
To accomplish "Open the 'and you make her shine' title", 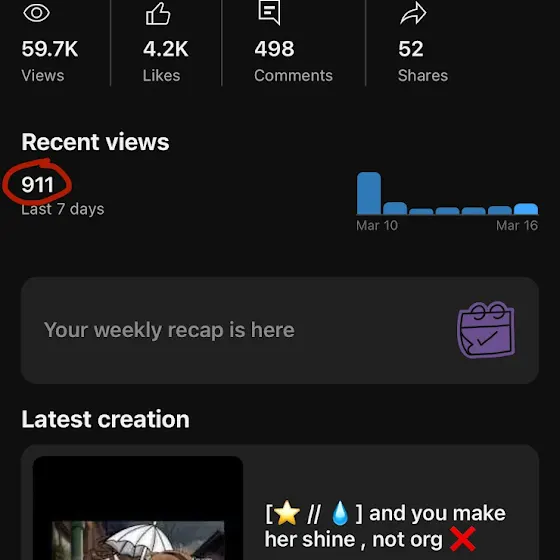I will click(x=385, y=526).
